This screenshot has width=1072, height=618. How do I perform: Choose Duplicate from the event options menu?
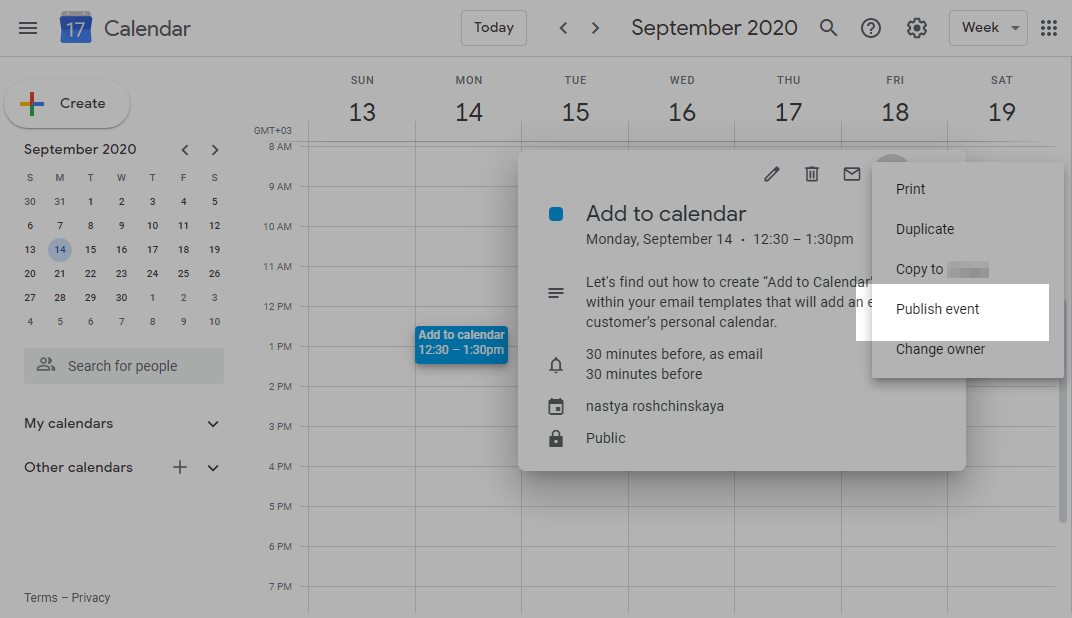click(x=925, y=228)
